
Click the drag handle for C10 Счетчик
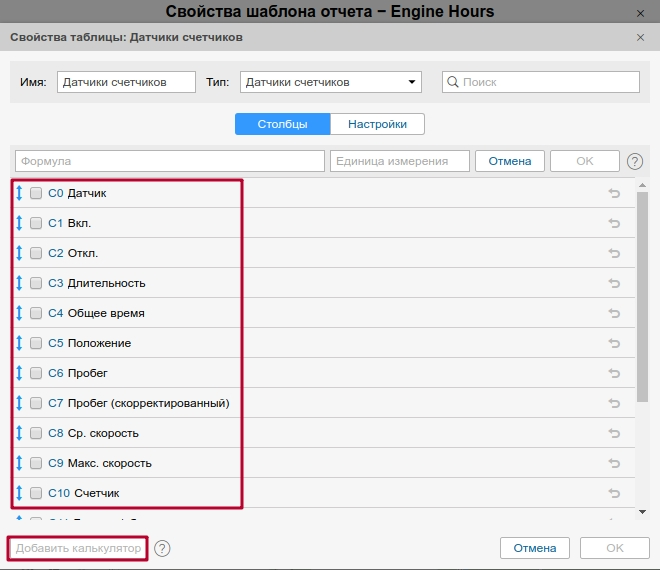(20, 493)
